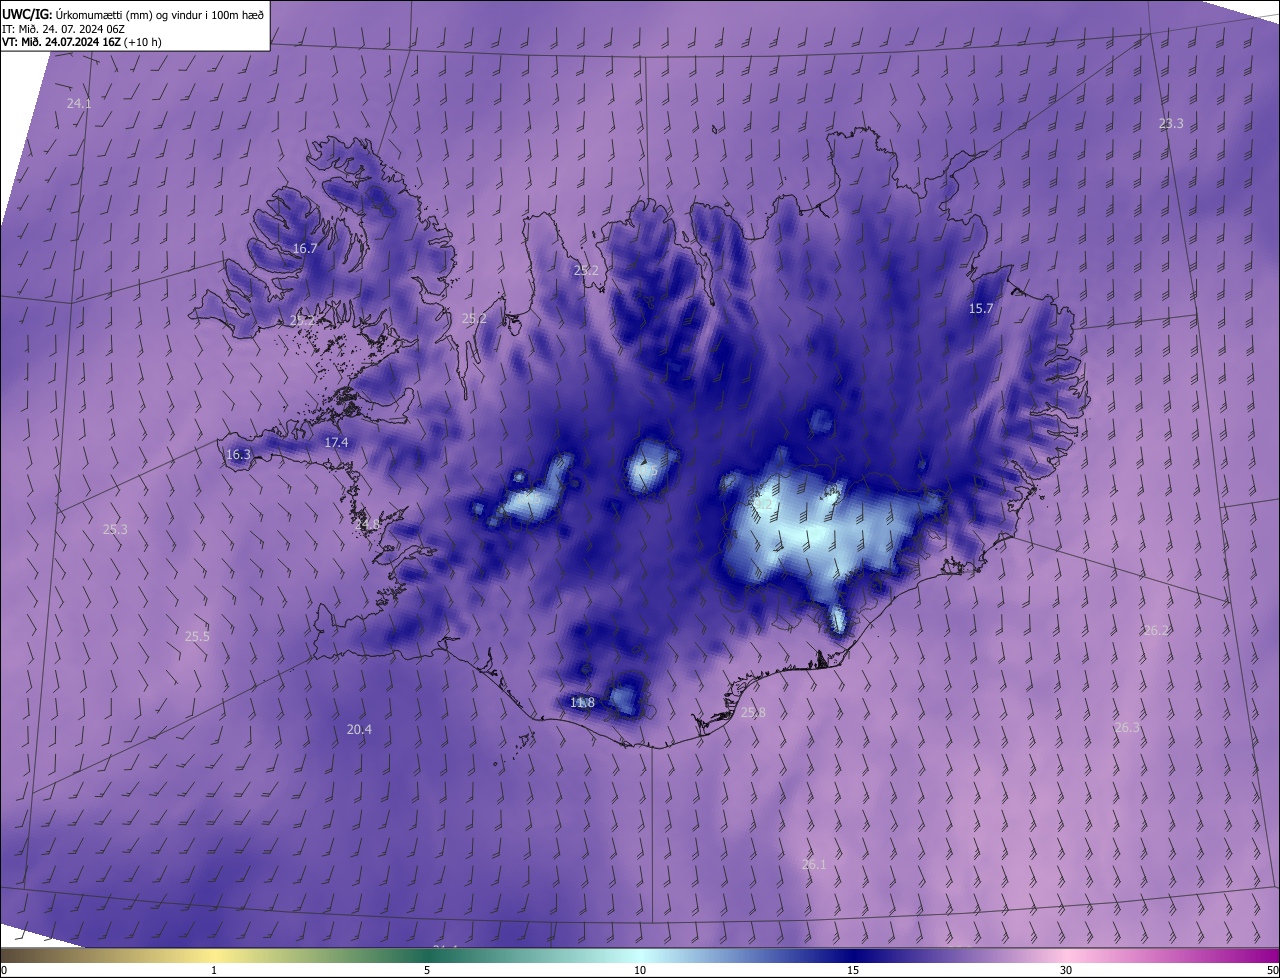
Task: Click the map title "Úrkomumætti (mm) og vindur"
Action: coord(159,14)
